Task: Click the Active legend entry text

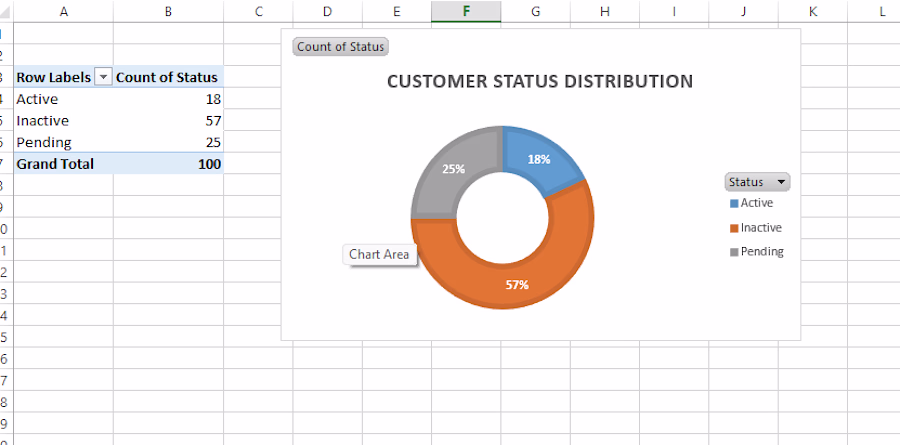Action: [x=757, y=203]
